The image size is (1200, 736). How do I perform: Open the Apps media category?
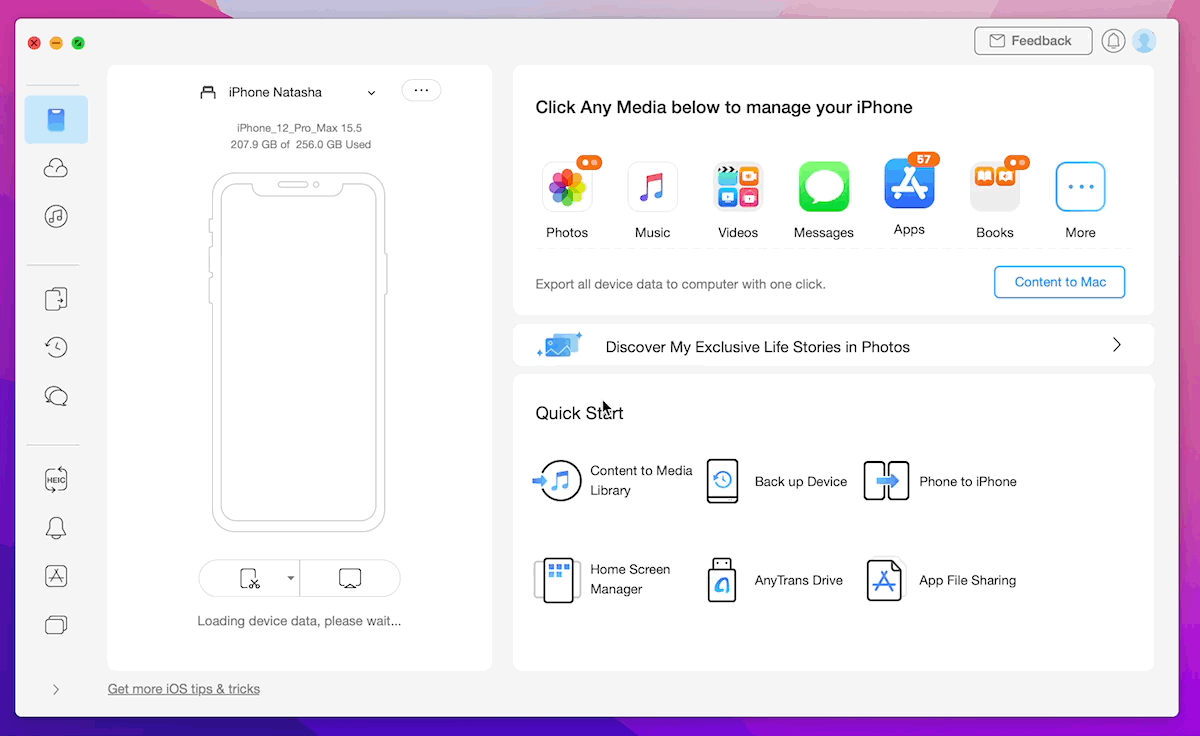pos(909,197)
